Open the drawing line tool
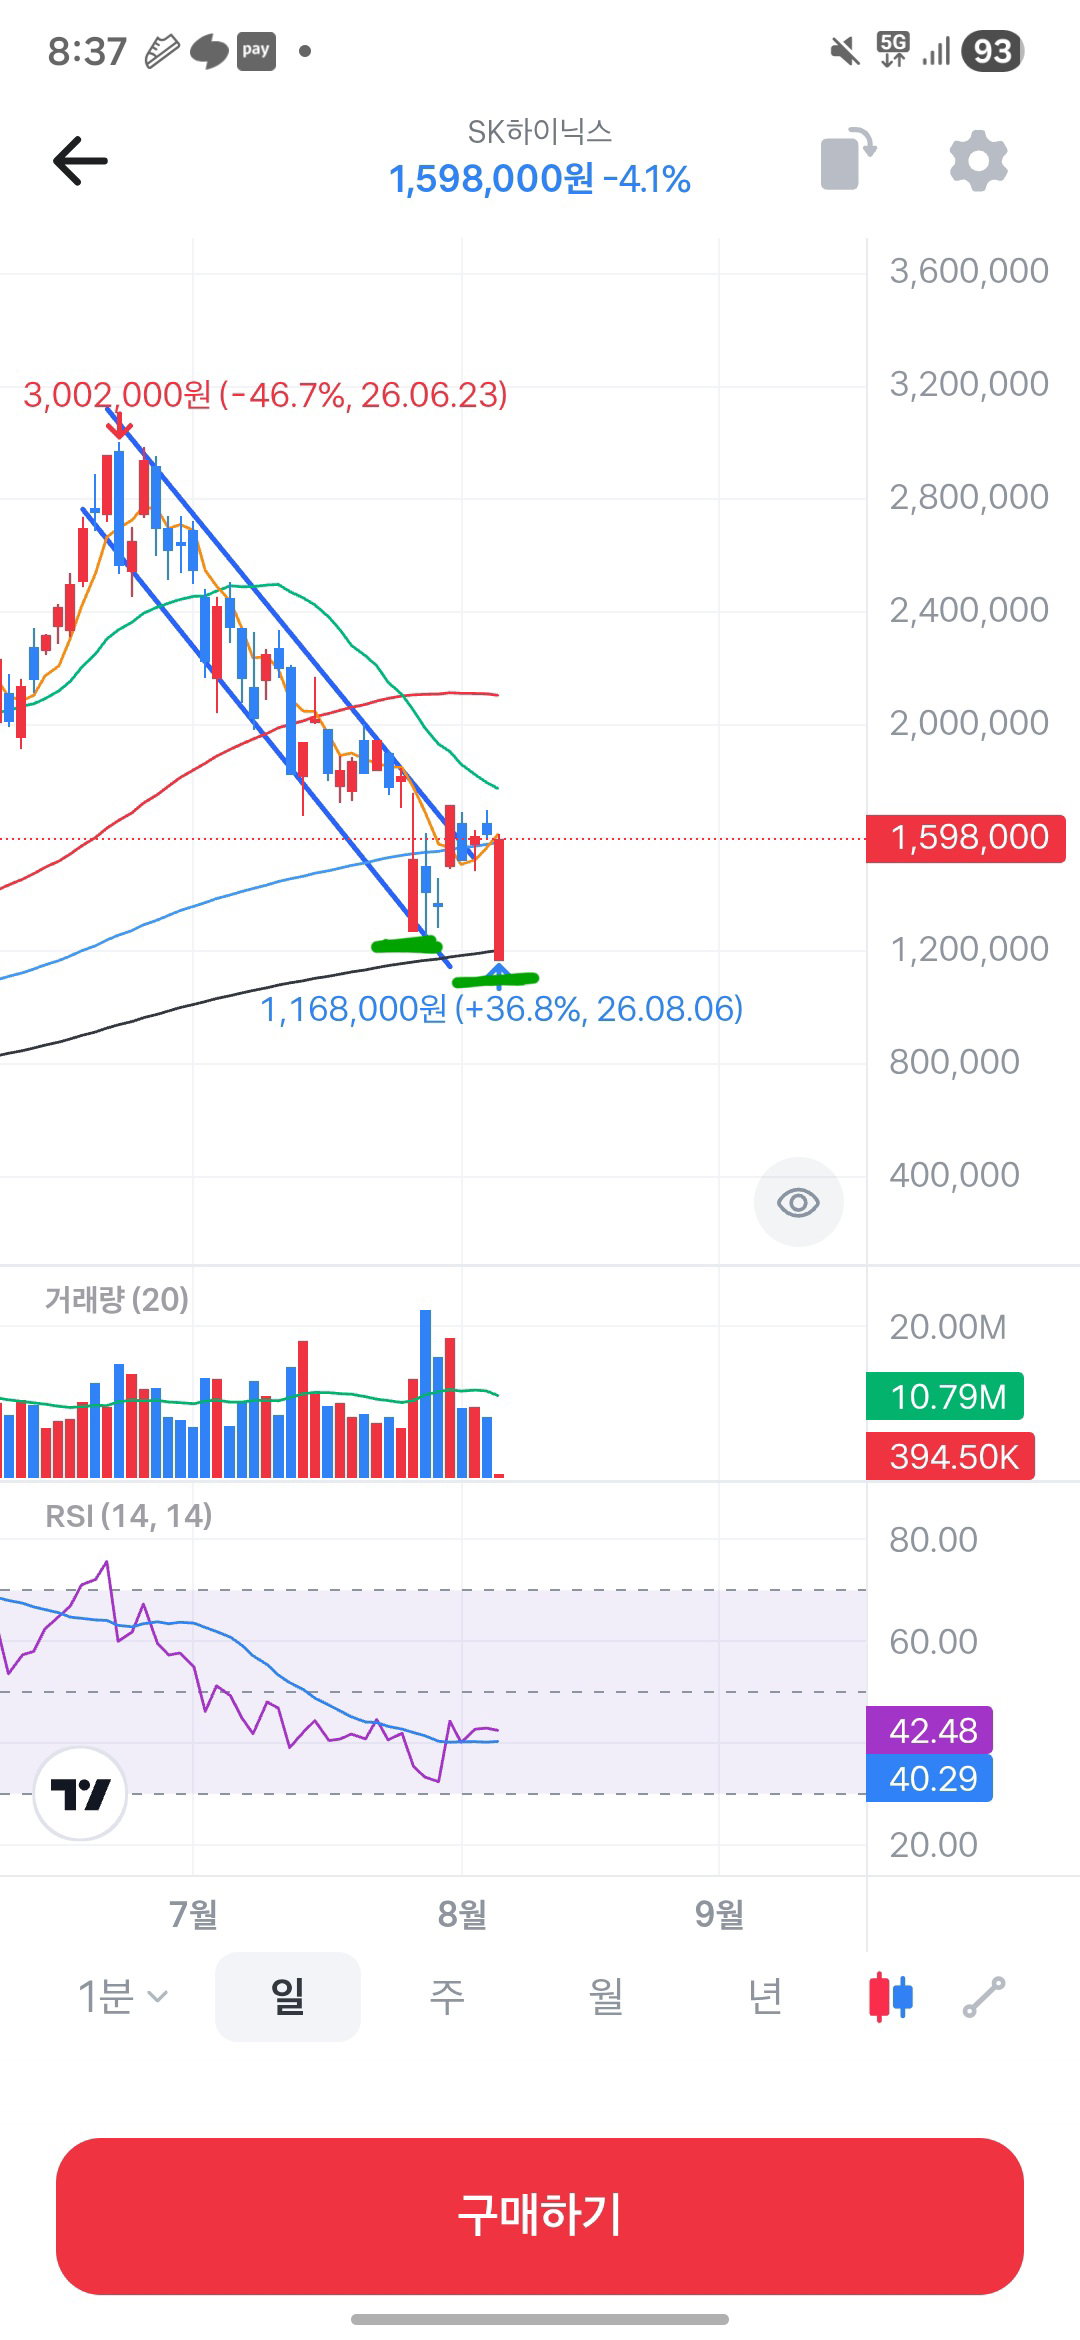Viewport: 1080px width, 2340px height. 984,1997
